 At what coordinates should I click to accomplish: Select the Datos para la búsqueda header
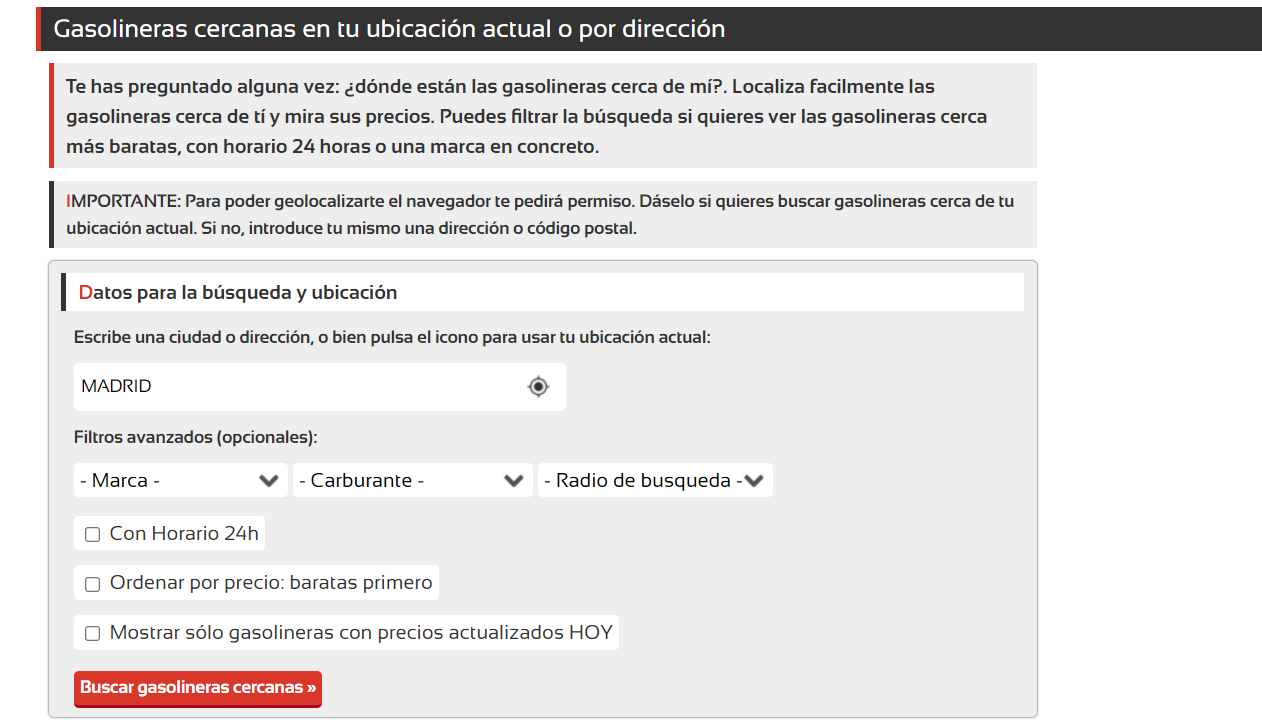click(238, 293)
